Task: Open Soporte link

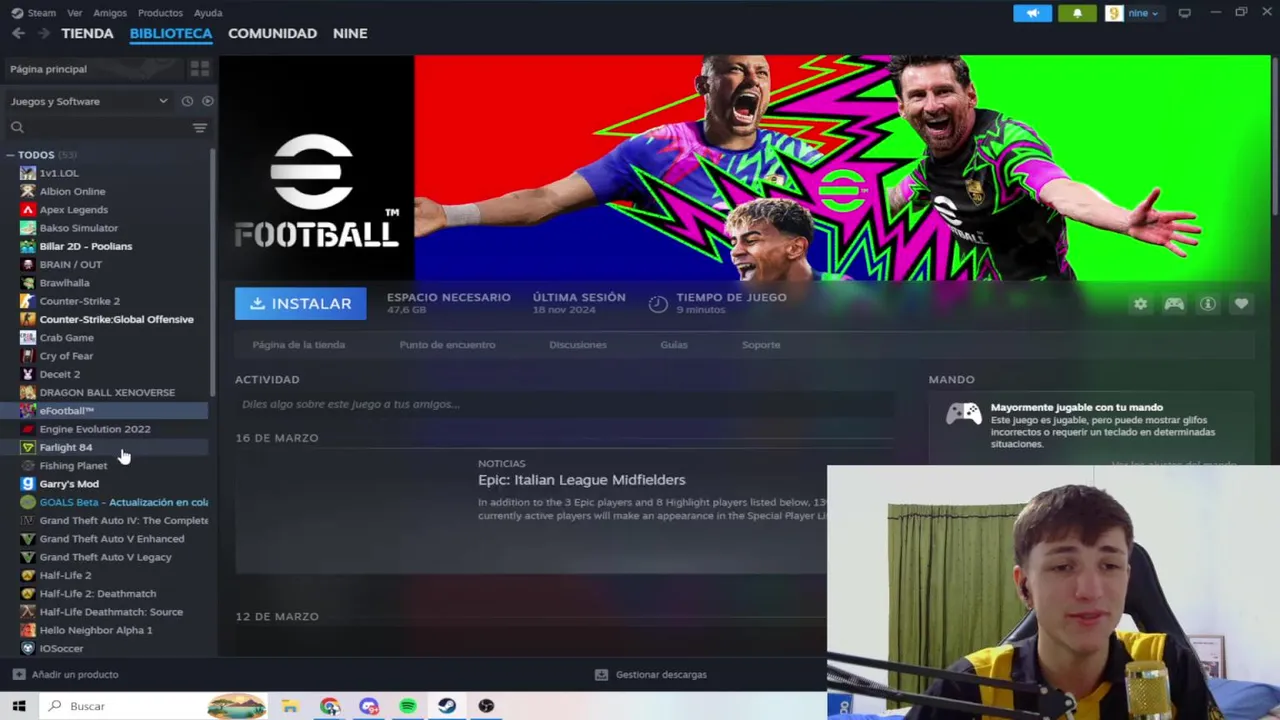Action: (761, 345)
